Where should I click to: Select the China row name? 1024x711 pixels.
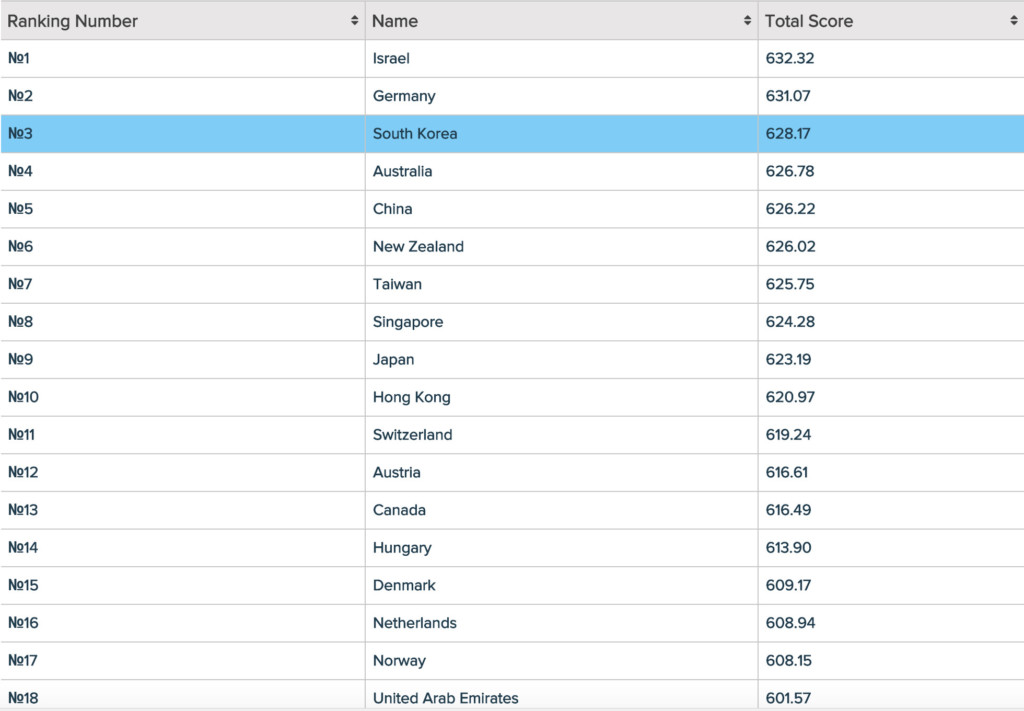pyautogui.click(x=392, y=210)
